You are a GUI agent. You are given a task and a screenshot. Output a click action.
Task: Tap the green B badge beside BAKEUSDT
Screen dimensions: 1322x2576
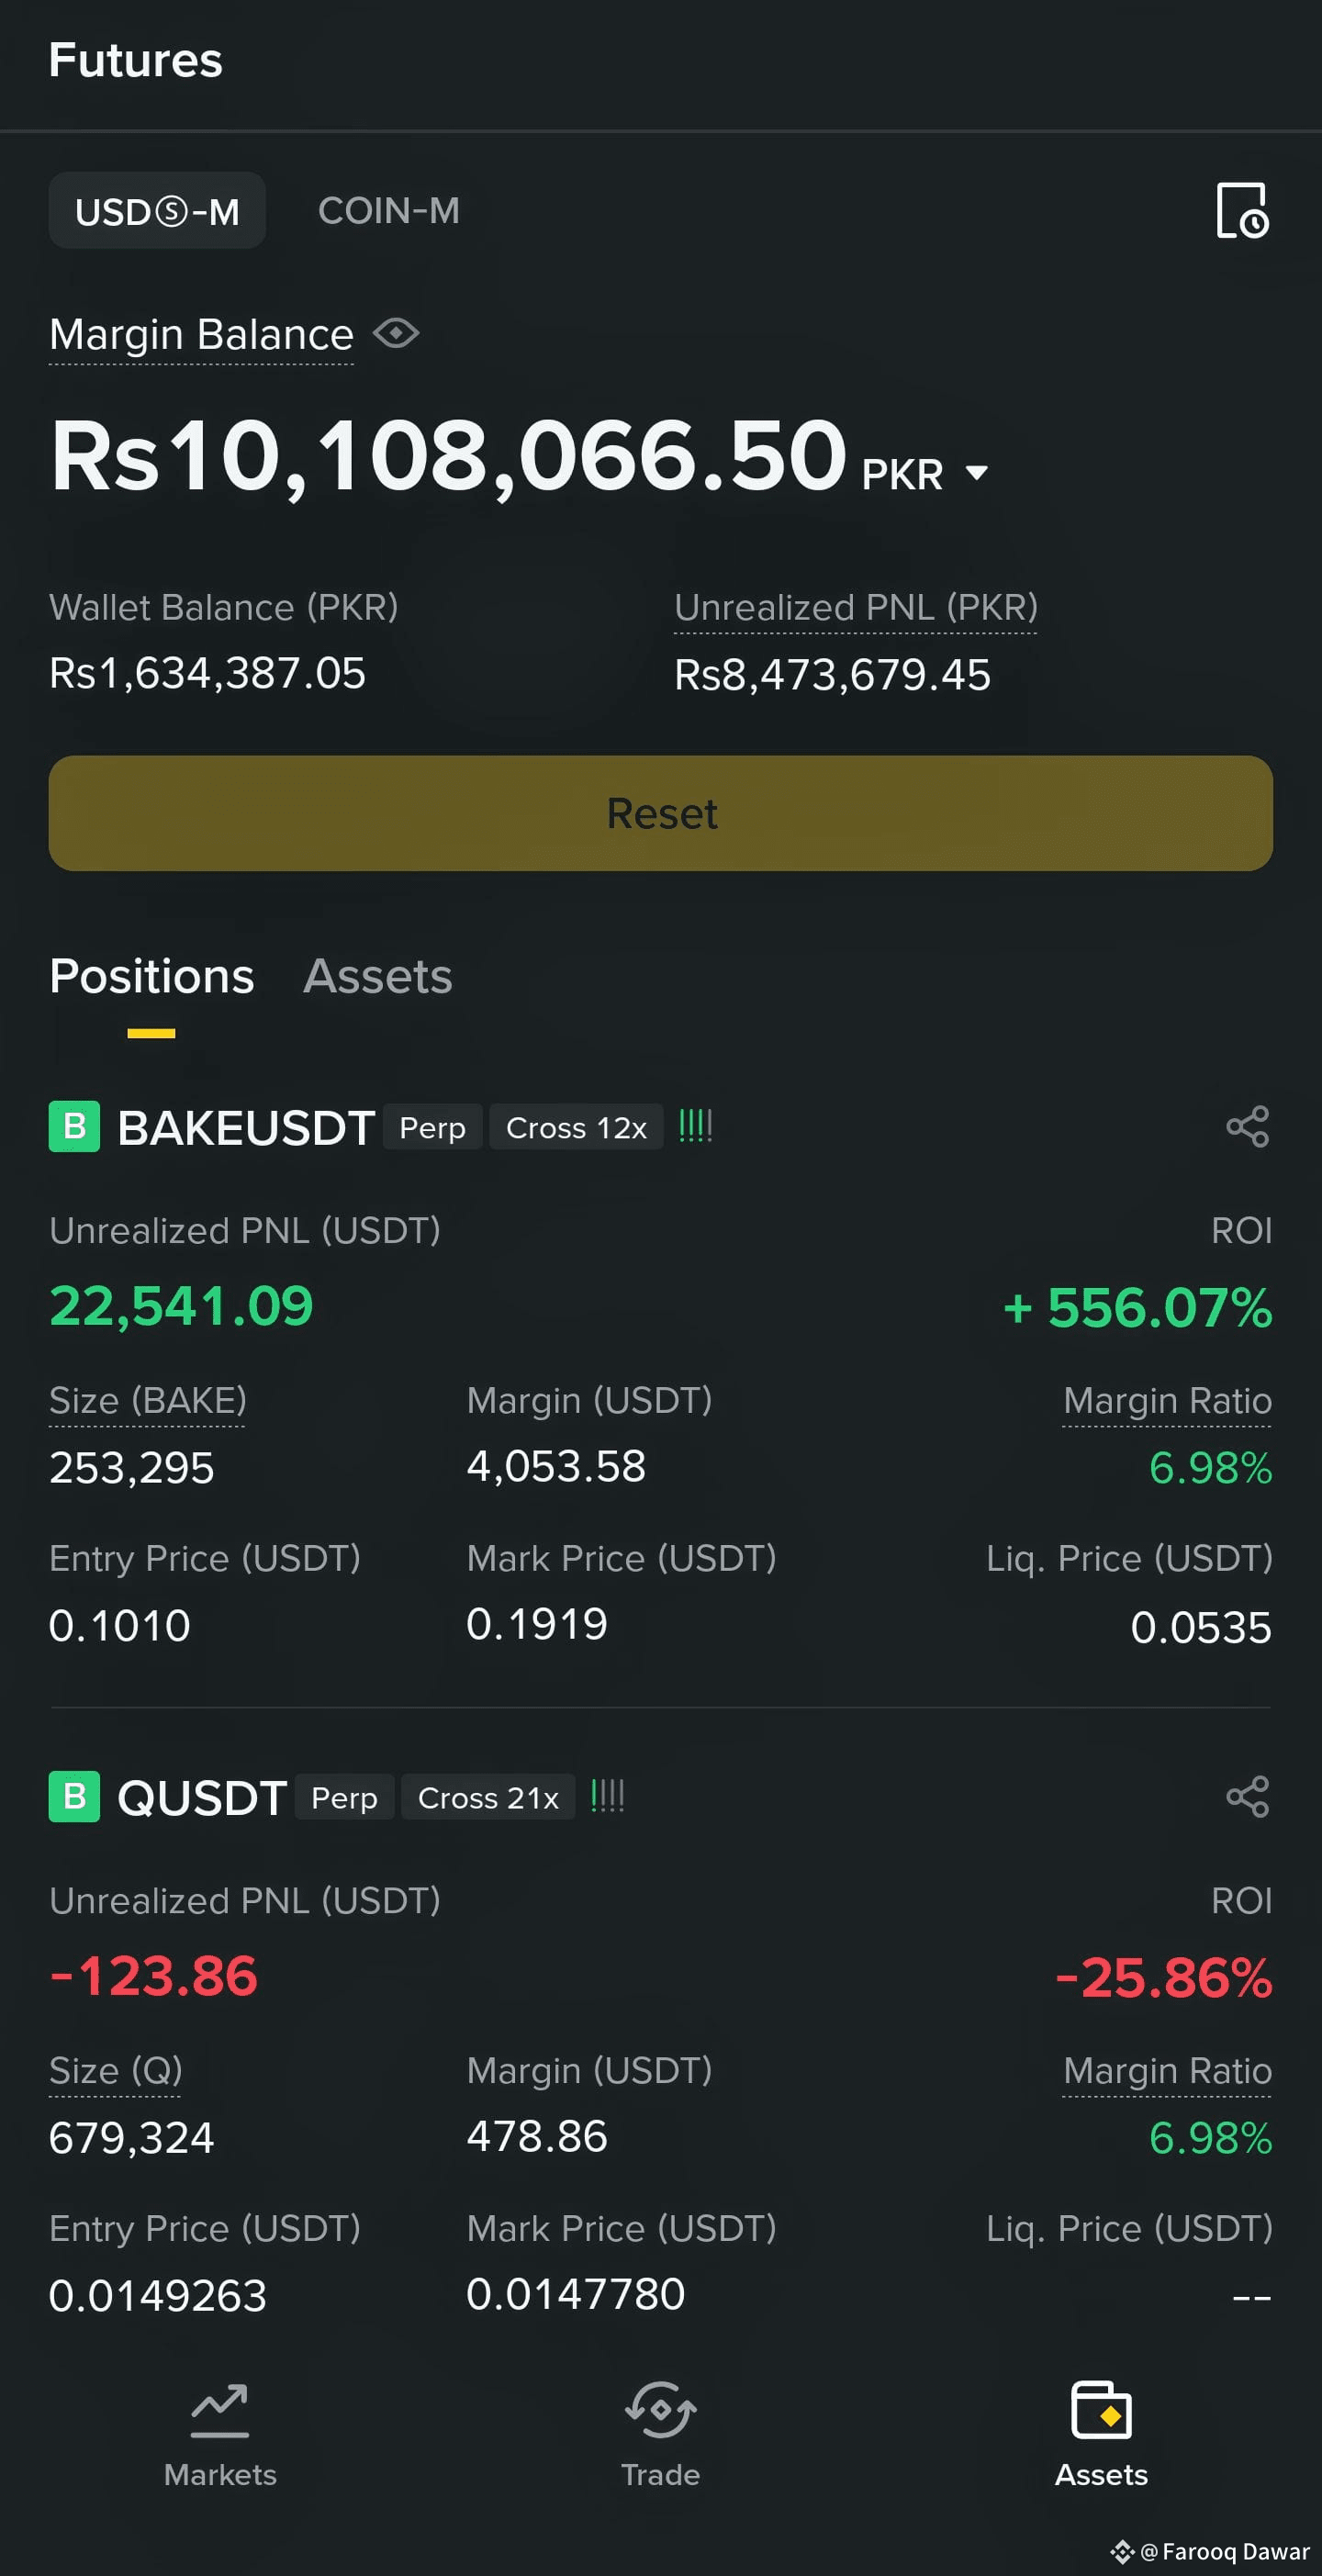tap(74, 1127)
